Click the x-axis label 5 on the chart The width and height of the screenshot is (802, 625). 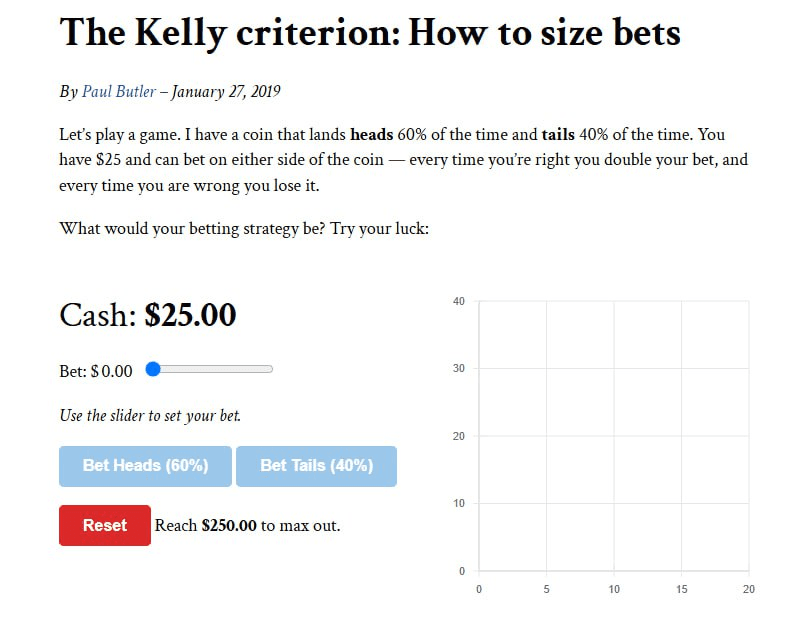(546, 589)
